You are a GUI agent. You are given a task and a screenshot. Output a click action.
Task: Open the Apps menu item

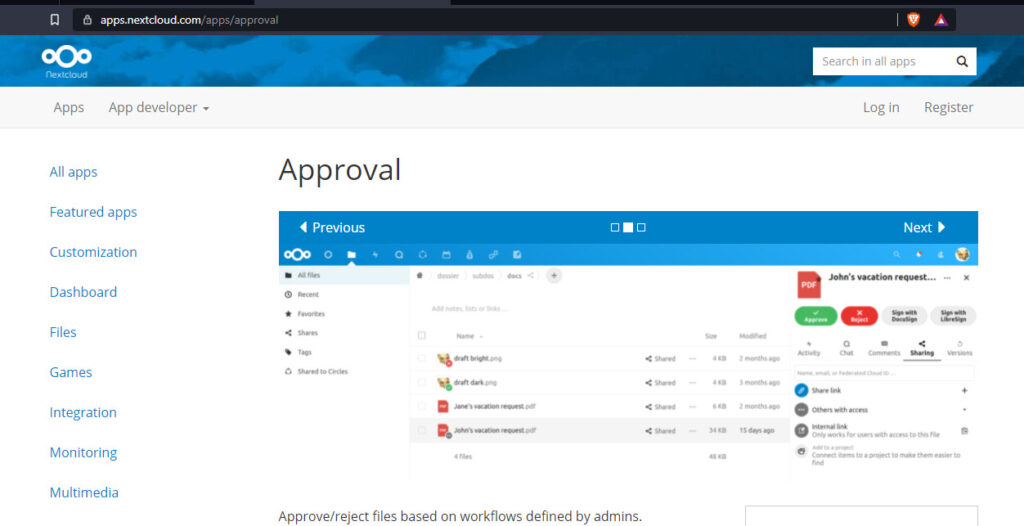click(x=69, y=107)
